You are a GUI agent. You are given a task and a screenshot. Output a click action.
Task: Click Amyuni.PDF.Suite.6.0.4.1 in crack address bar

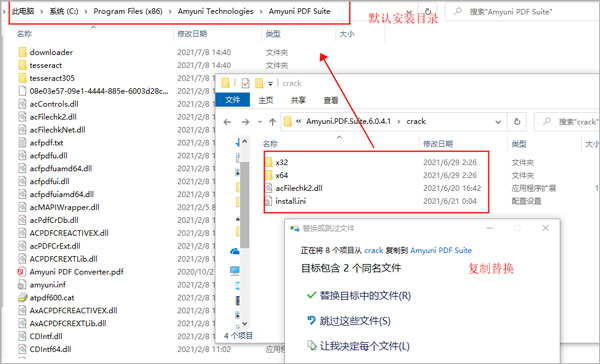[349, 121]
